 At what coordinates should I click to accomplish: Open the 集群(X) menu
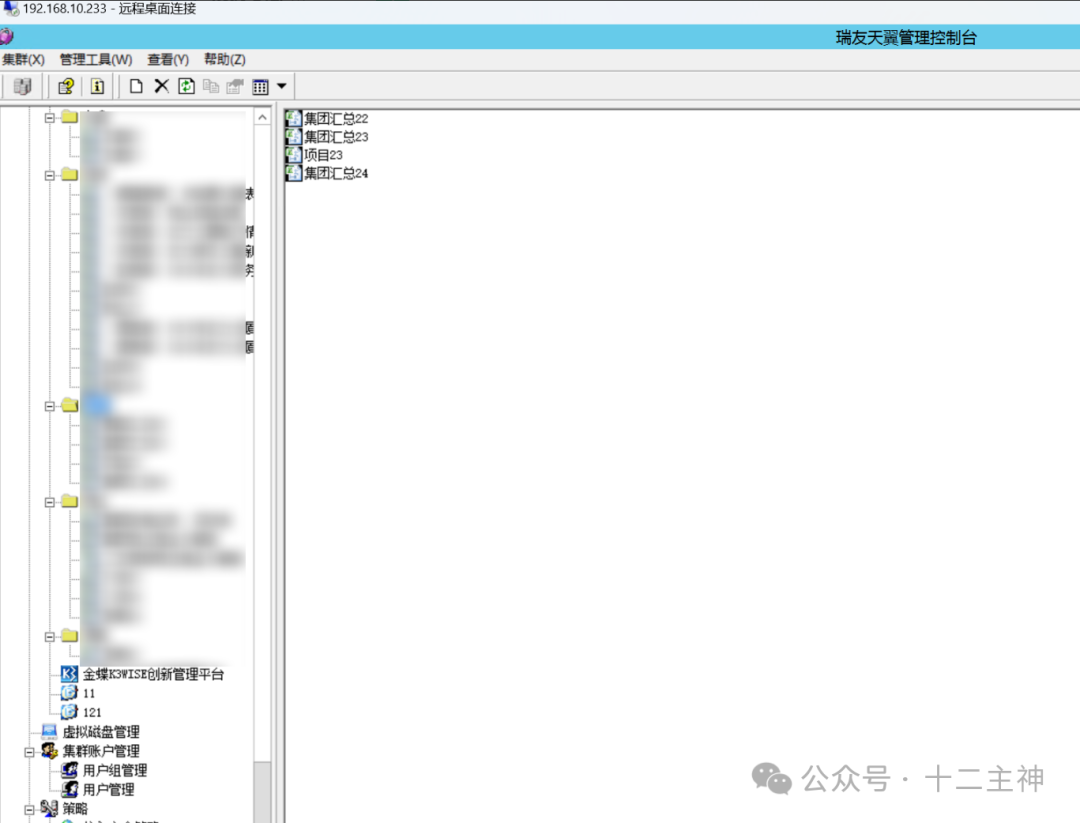[x=23, y=60]
